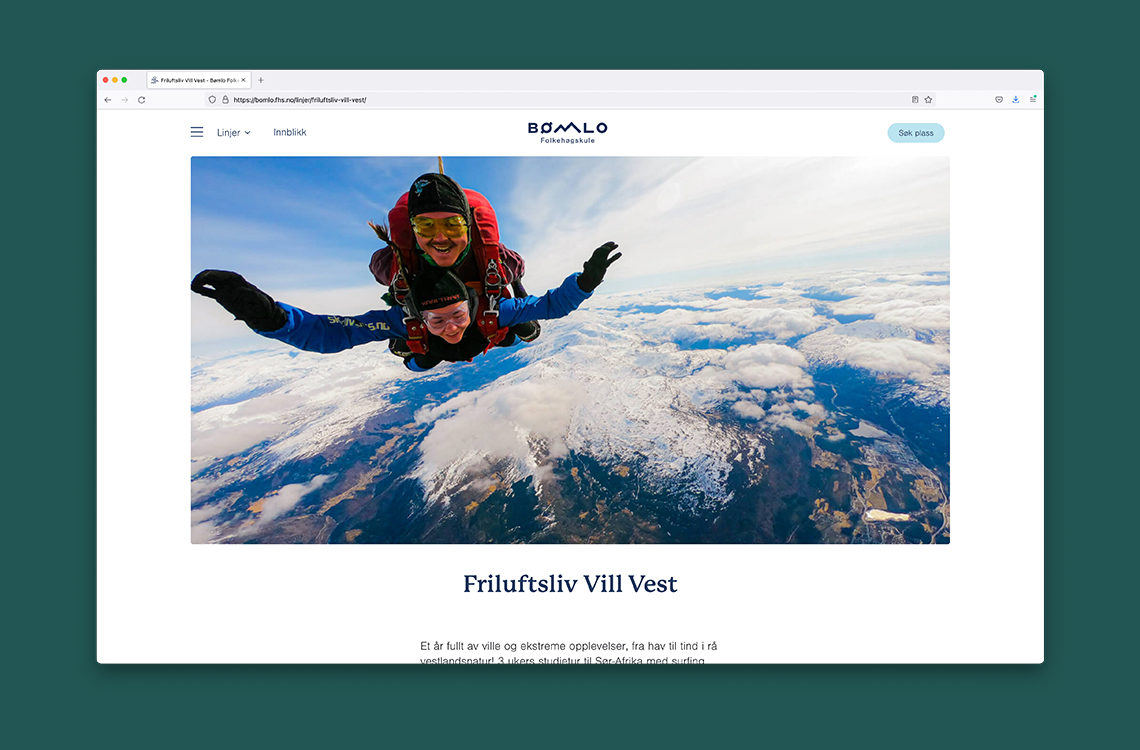The width and height of the screenshot is (1140, 750).
Task: Click the Søk plass button
Action: point(915,133)
